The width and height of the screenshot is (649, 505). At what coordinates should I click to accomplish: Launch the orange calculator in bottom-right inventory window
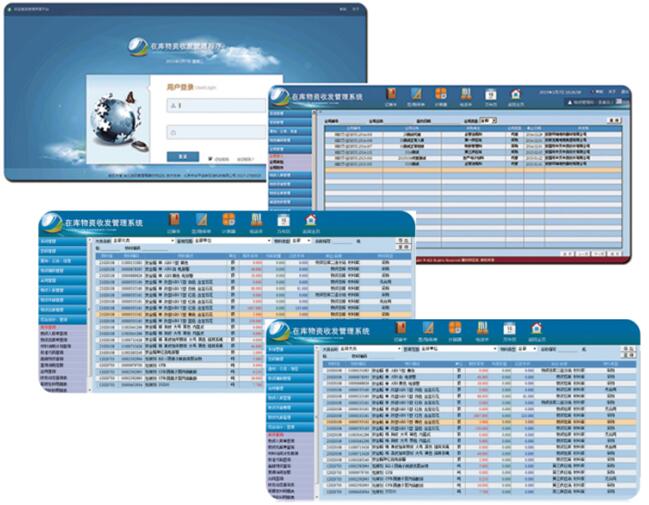tap(455, 329)
